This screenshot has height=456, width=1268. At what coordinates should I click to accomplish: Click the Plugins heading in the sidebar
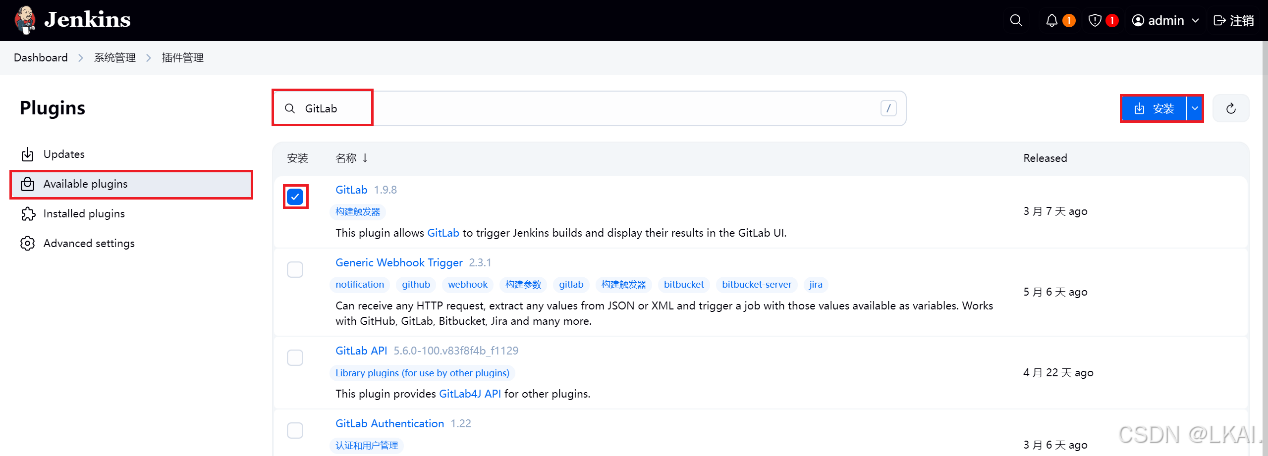click(x=53, y=108)
